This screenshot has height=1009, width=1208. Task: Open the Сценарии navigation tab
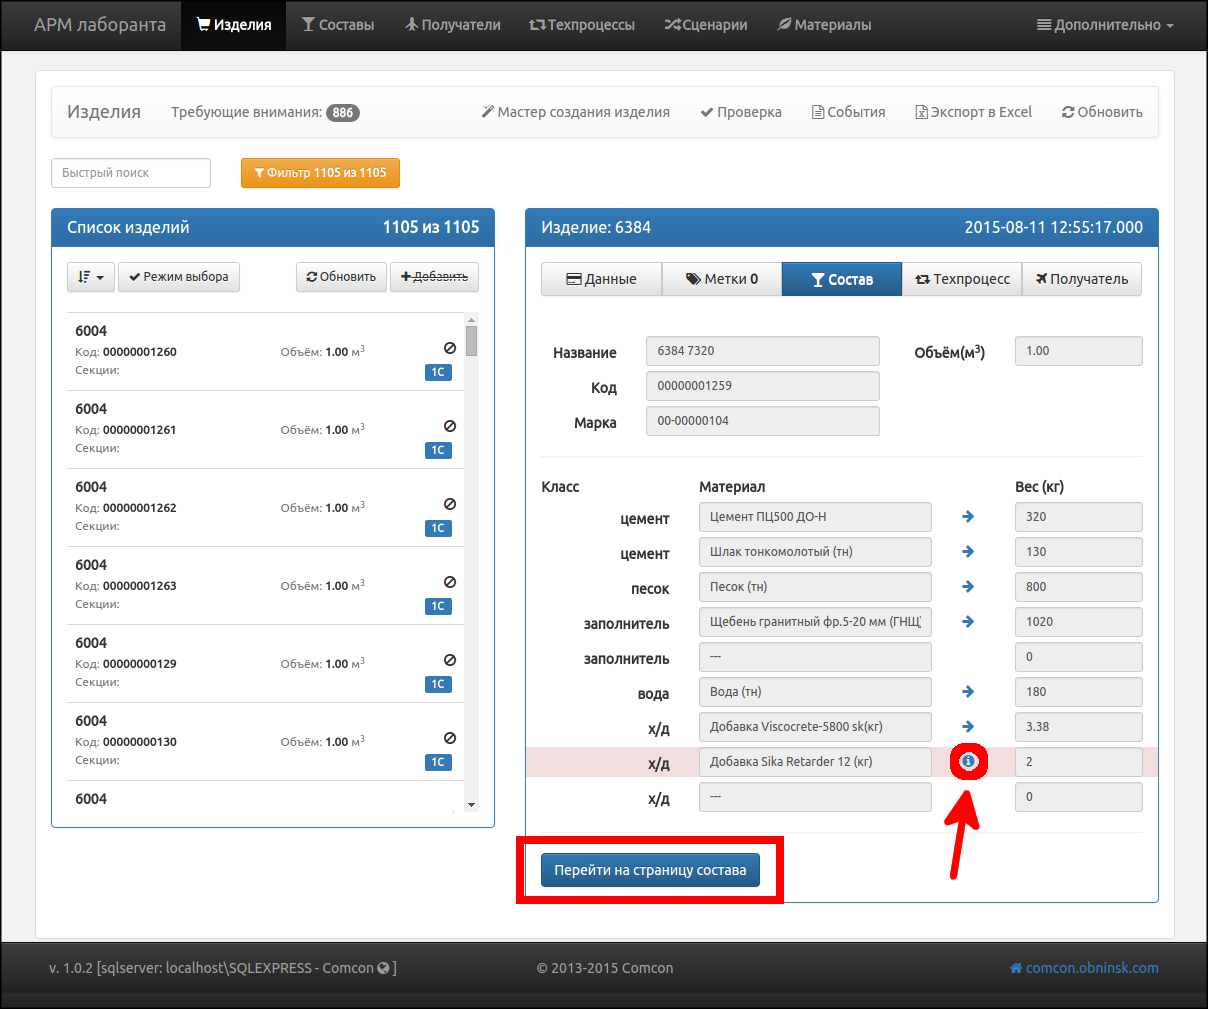point(705,25)
